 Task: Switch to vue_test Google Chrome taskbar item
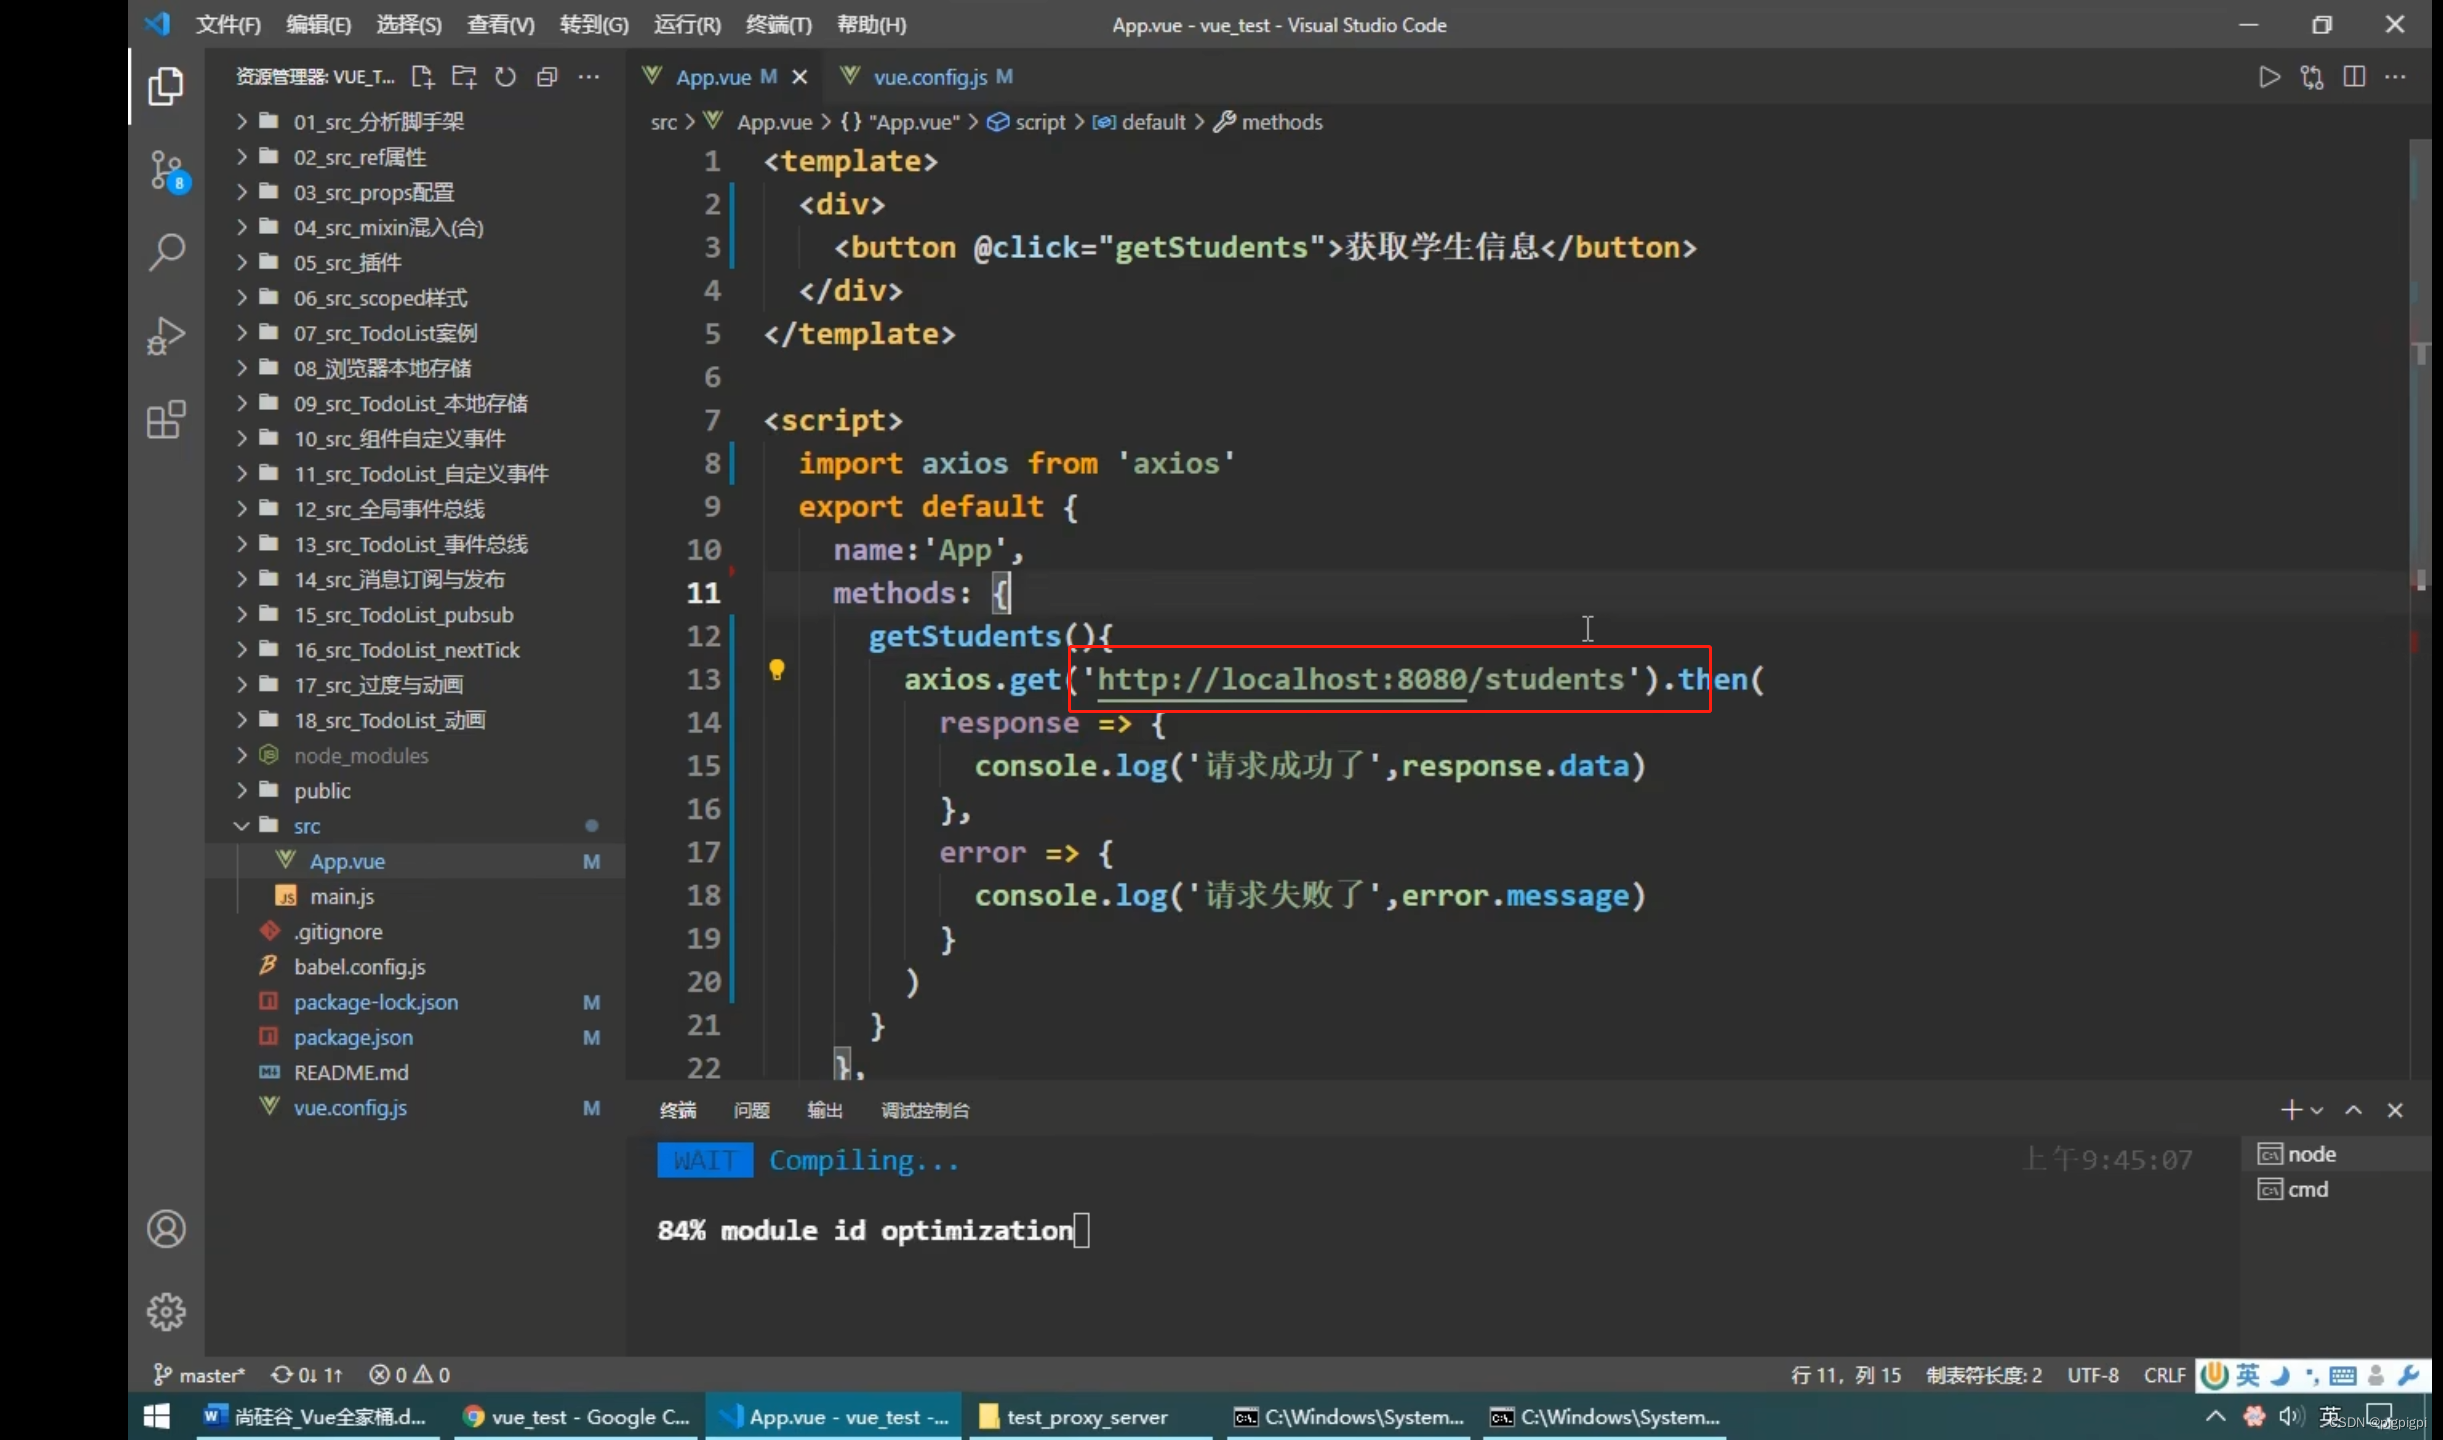pyautogui.click(x=577, y=1417)
